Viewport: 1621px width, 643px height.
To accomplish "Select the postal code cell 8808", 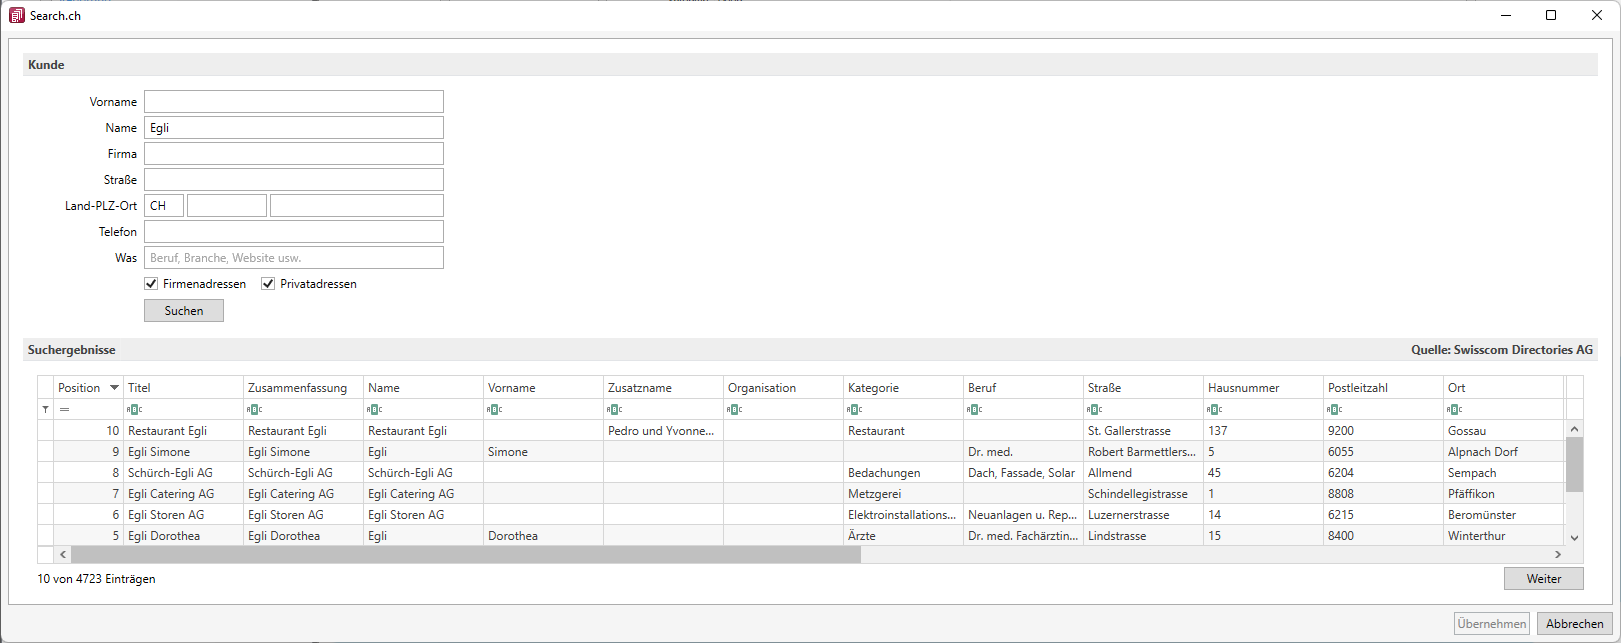I will point(1384,494).
